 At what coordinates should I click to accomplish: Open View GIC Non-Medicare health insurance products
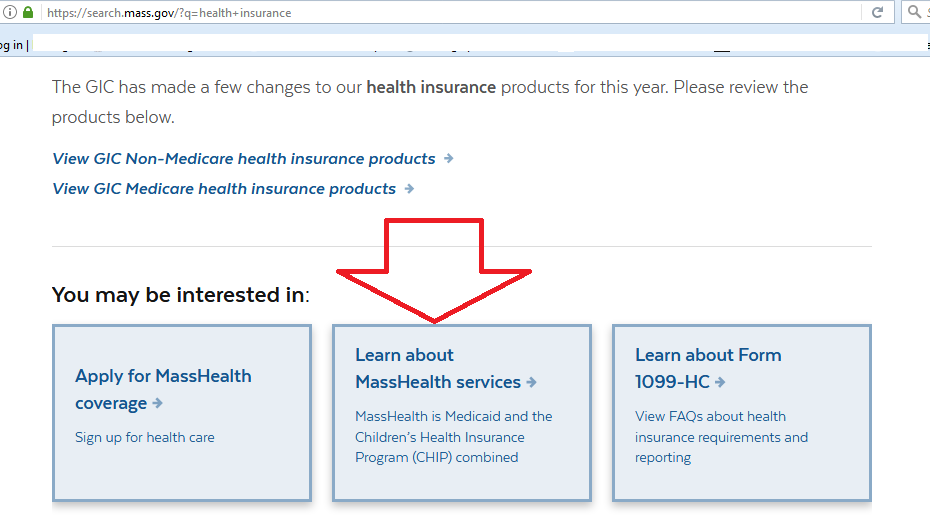click(x=244, y=158)
